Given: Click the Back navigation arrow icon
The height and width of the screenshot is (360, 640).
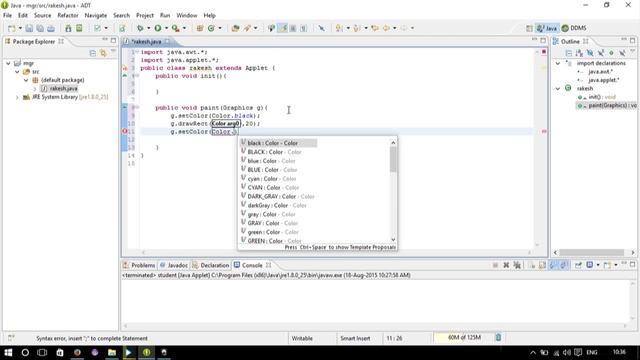Looking at the screenshot, I should pyautogui.click(x=386, y=28).
